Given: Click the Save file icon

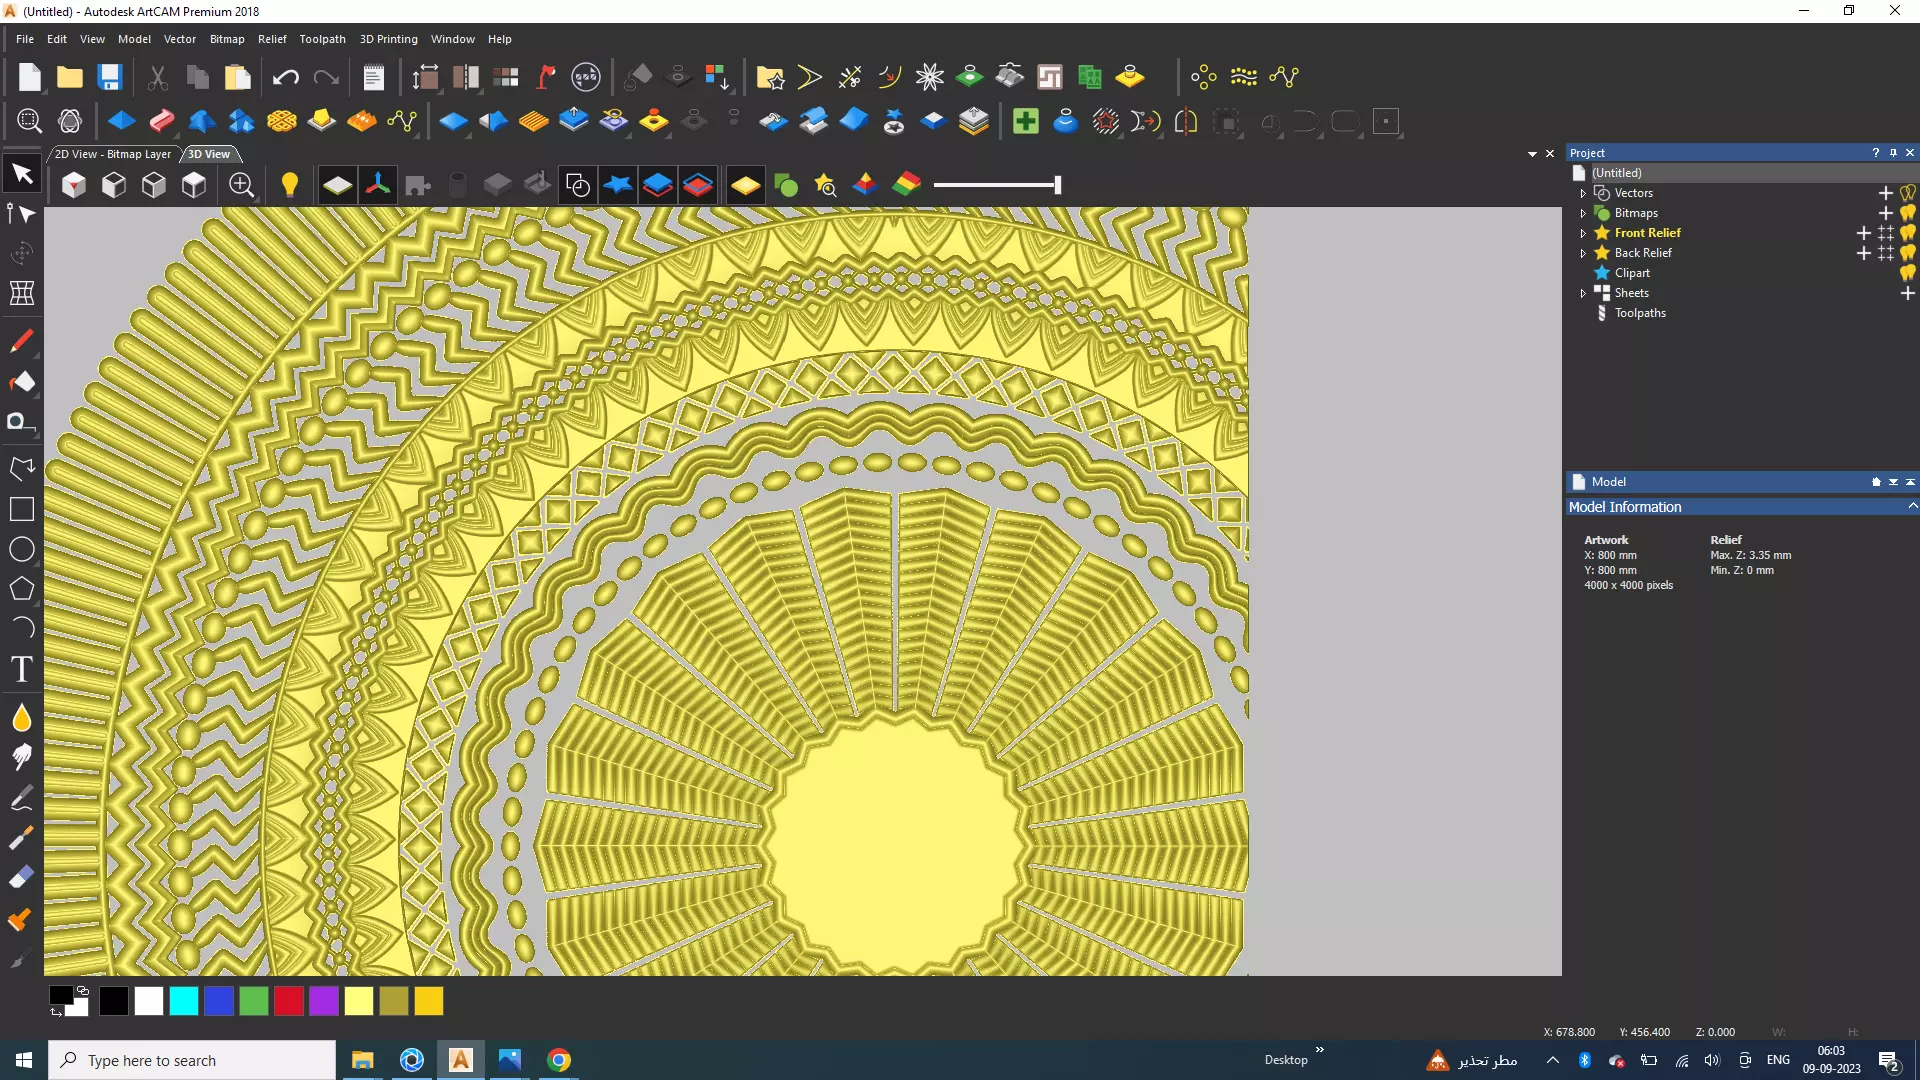Looking at the screenshot, I should click(x=110, y=77).
